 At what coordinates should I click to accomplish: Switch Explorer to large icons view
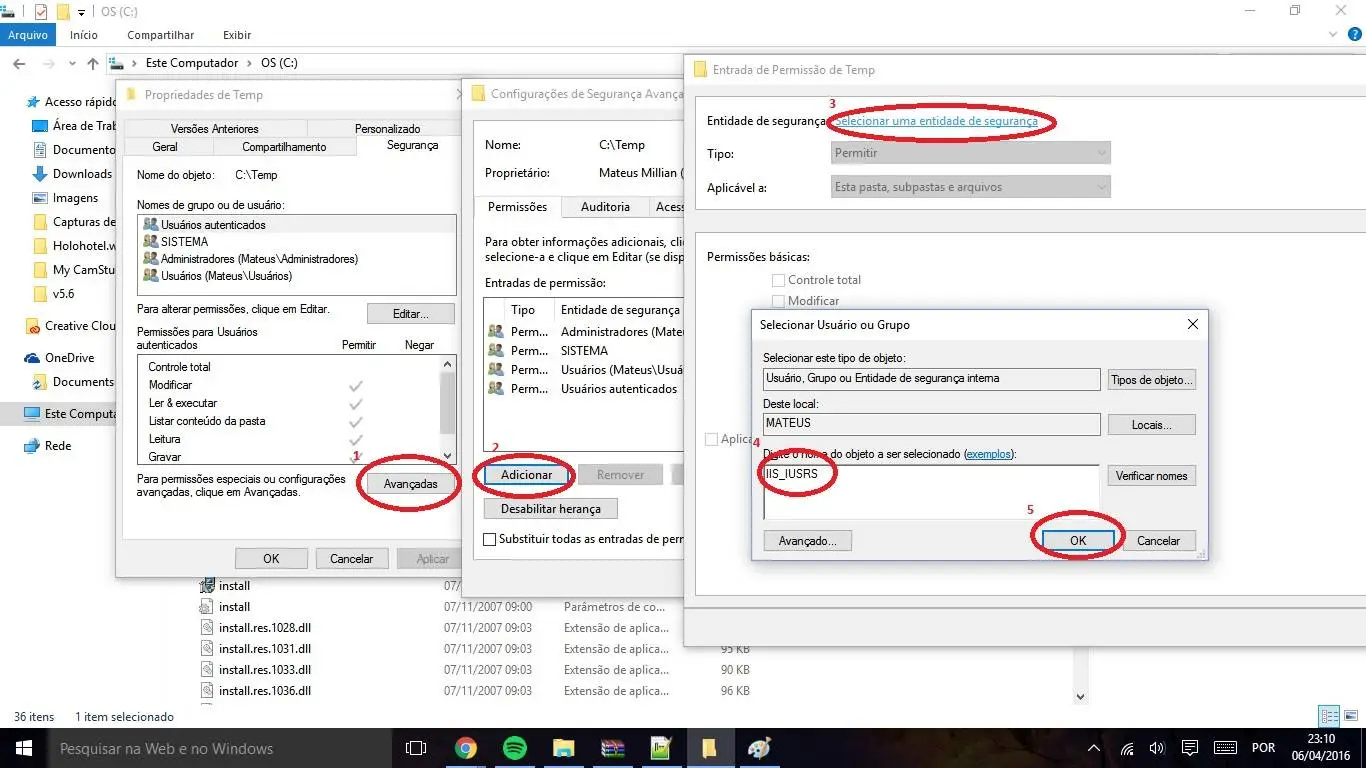[x=1350, y=716]
